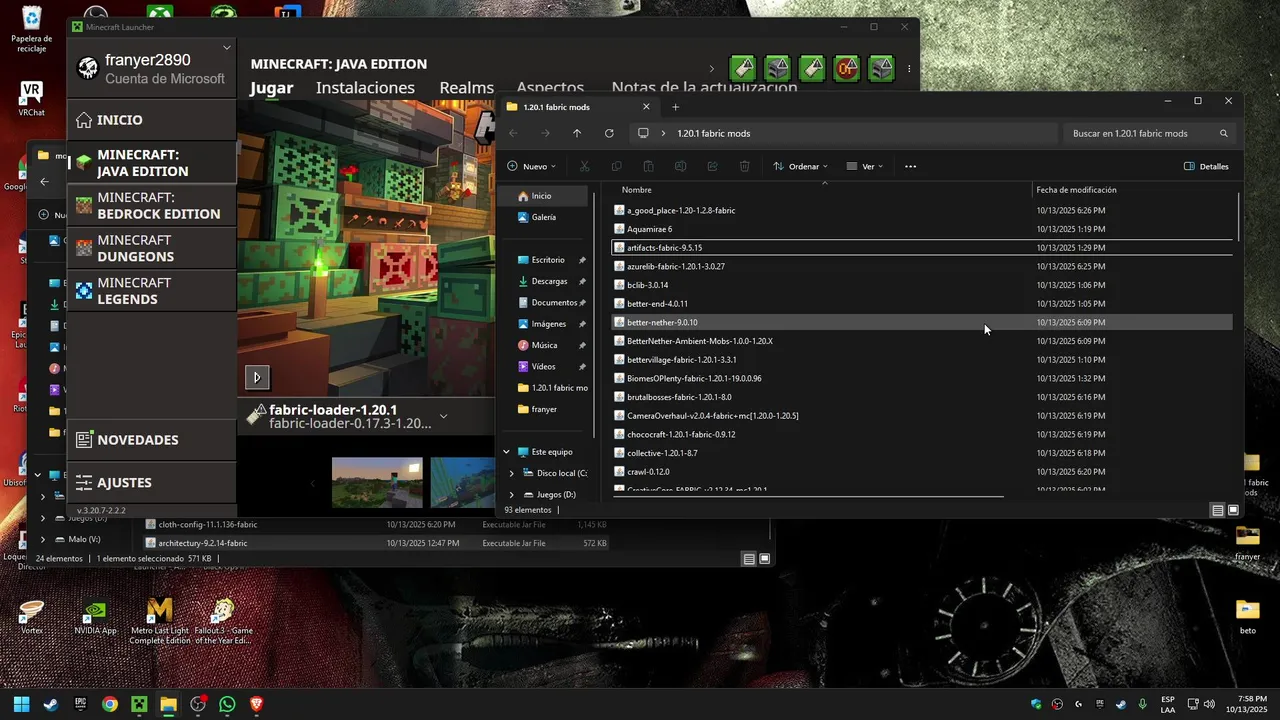Select the landscape screenshot thumbnail in launcher
Image resolution: width=1280 pixels, height=720 pixels.
(377, 483)
